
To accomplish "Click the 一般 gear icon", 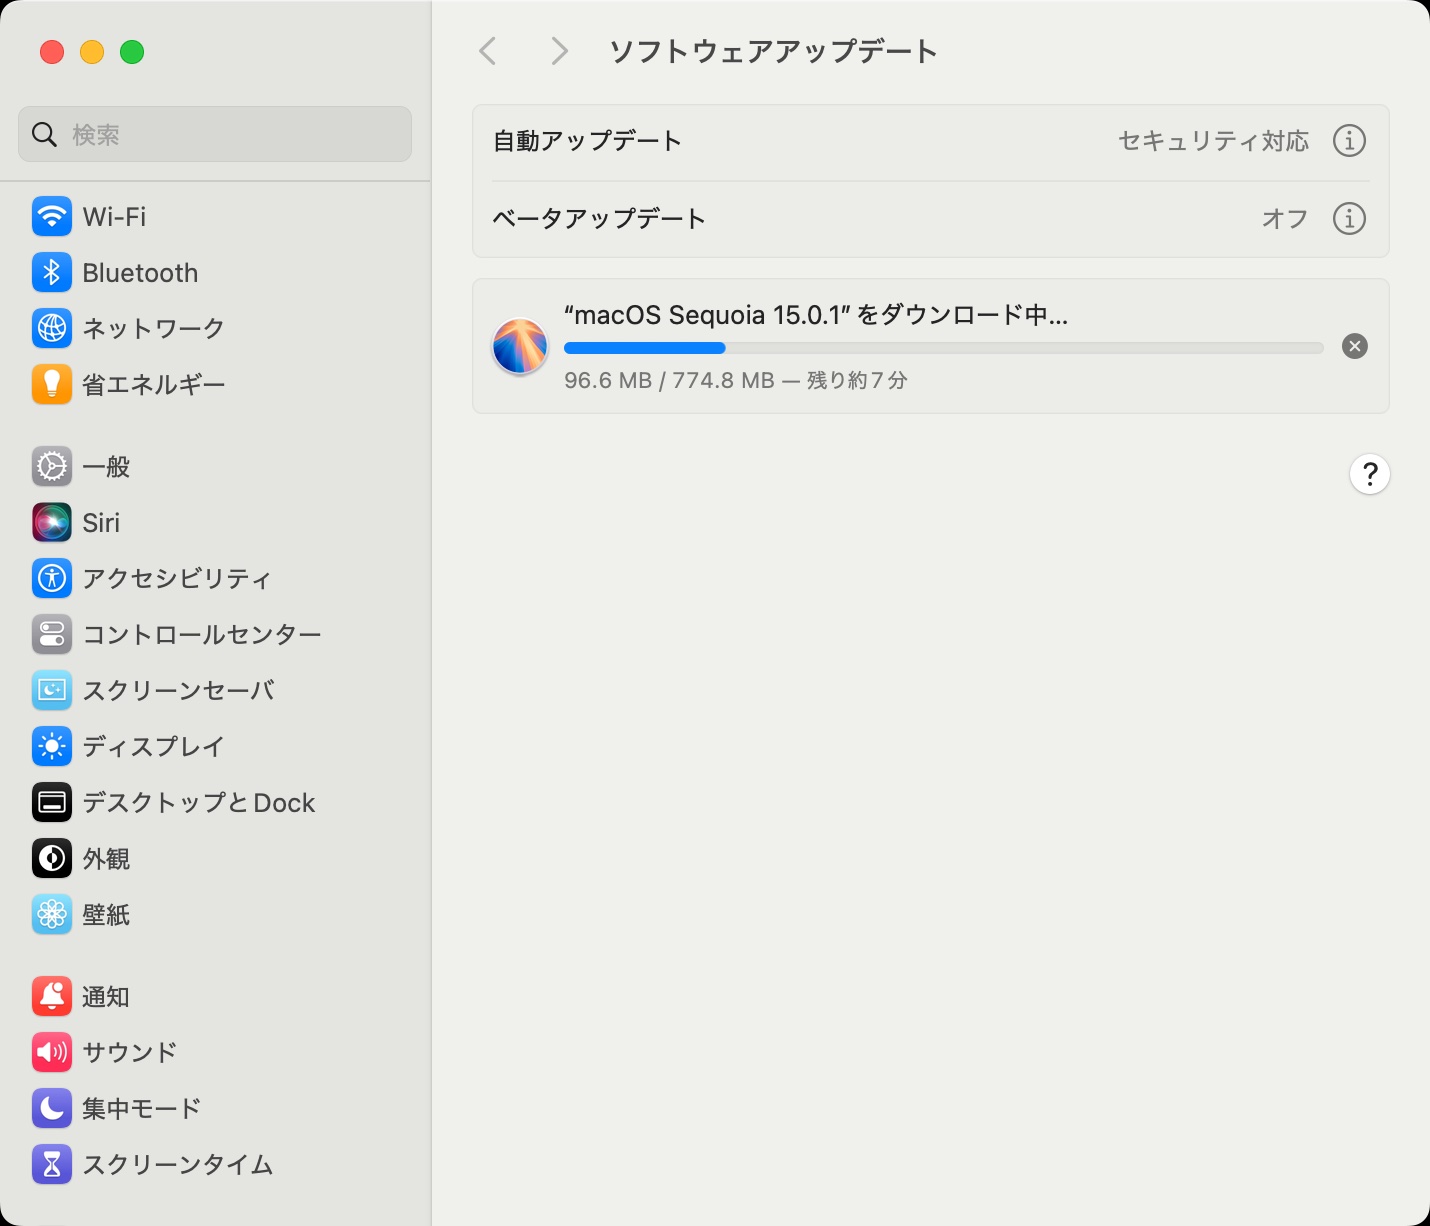I will [52, 466].
